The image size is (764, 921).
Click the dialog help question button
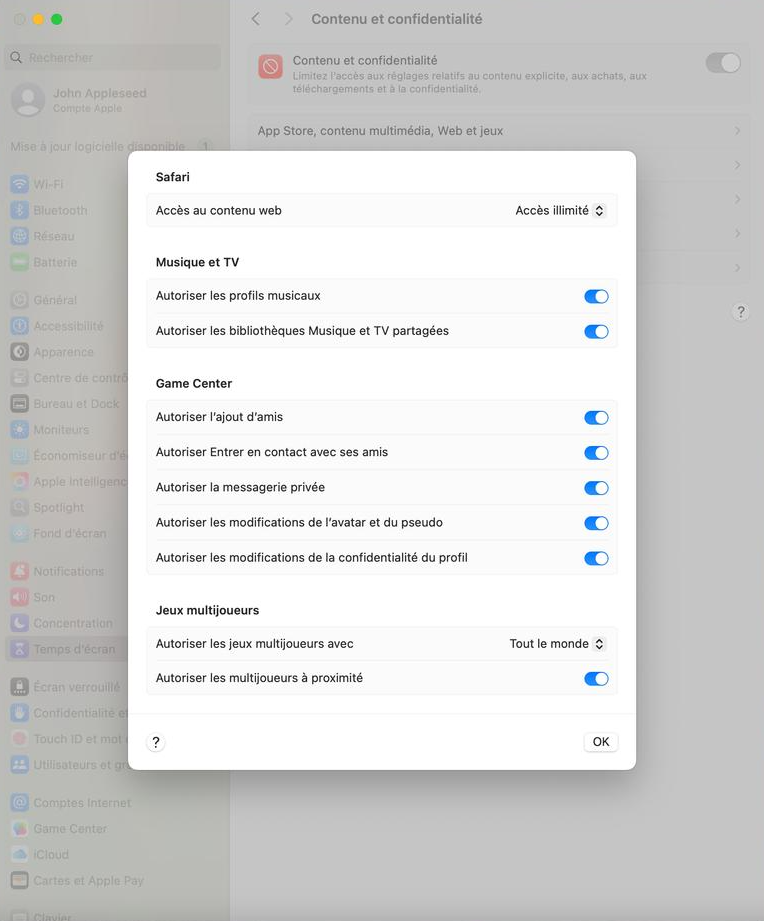pyautogui.click(x=156, y=742)
